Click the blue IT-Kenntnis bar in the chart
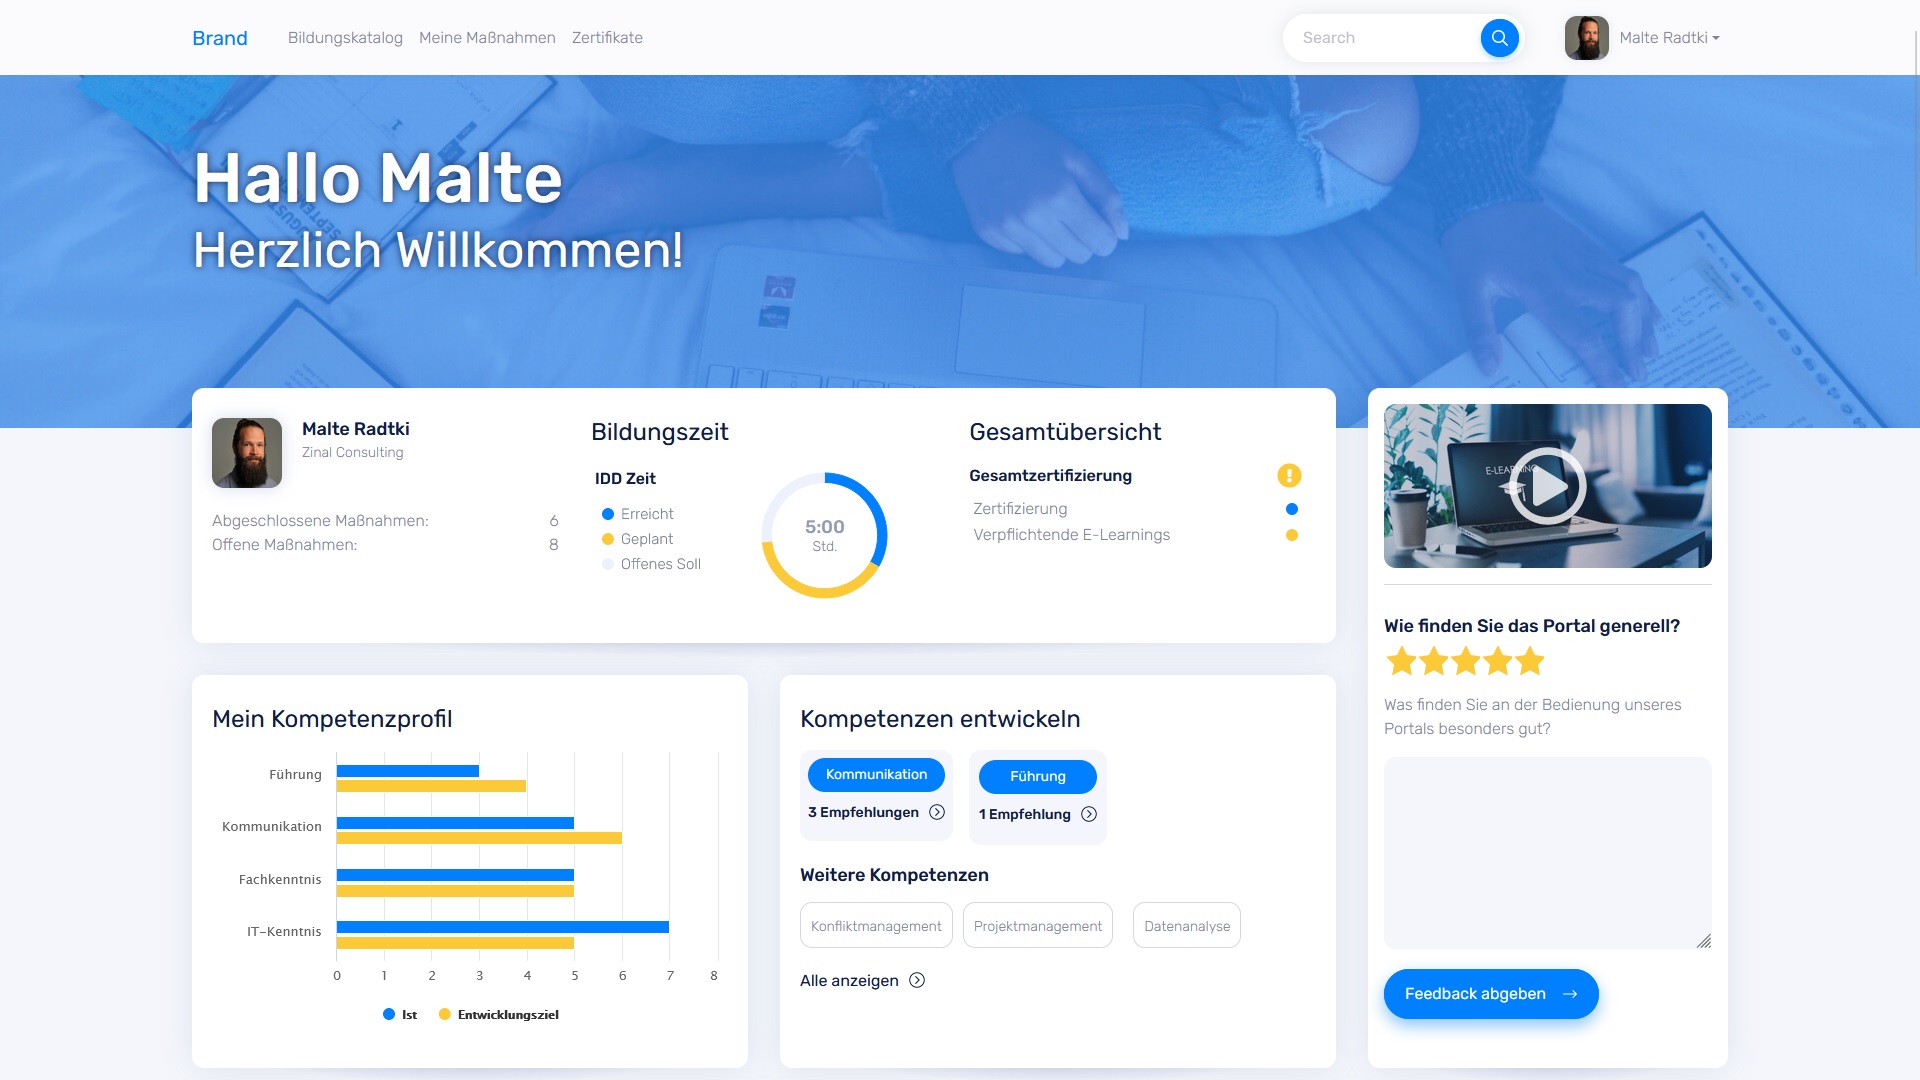 503,927
